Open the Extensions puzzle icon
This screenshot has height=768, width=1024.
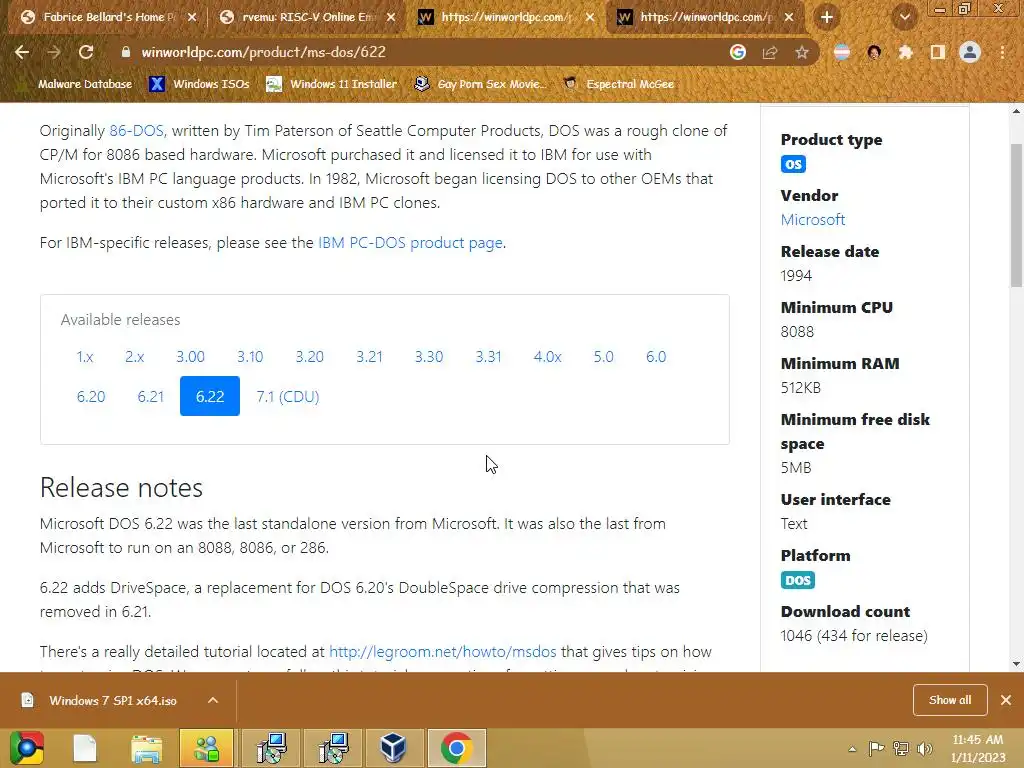coord(906,52)
